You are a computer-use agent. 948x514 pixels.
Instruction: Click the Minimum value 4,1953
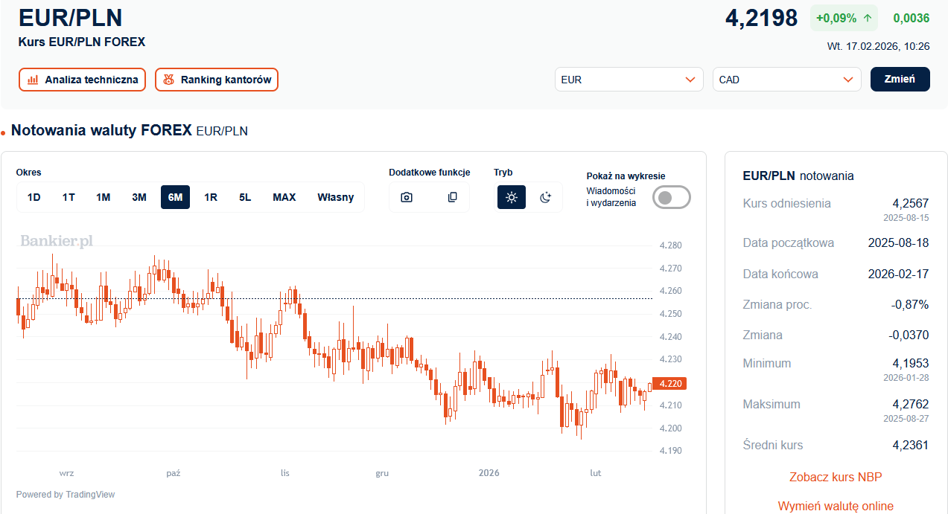911,363
